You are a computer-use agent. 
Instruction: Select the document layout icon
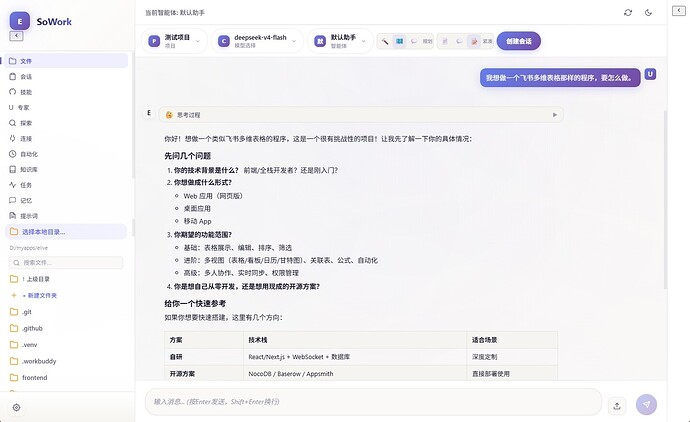pyautogui.click(x=445, y=41)
